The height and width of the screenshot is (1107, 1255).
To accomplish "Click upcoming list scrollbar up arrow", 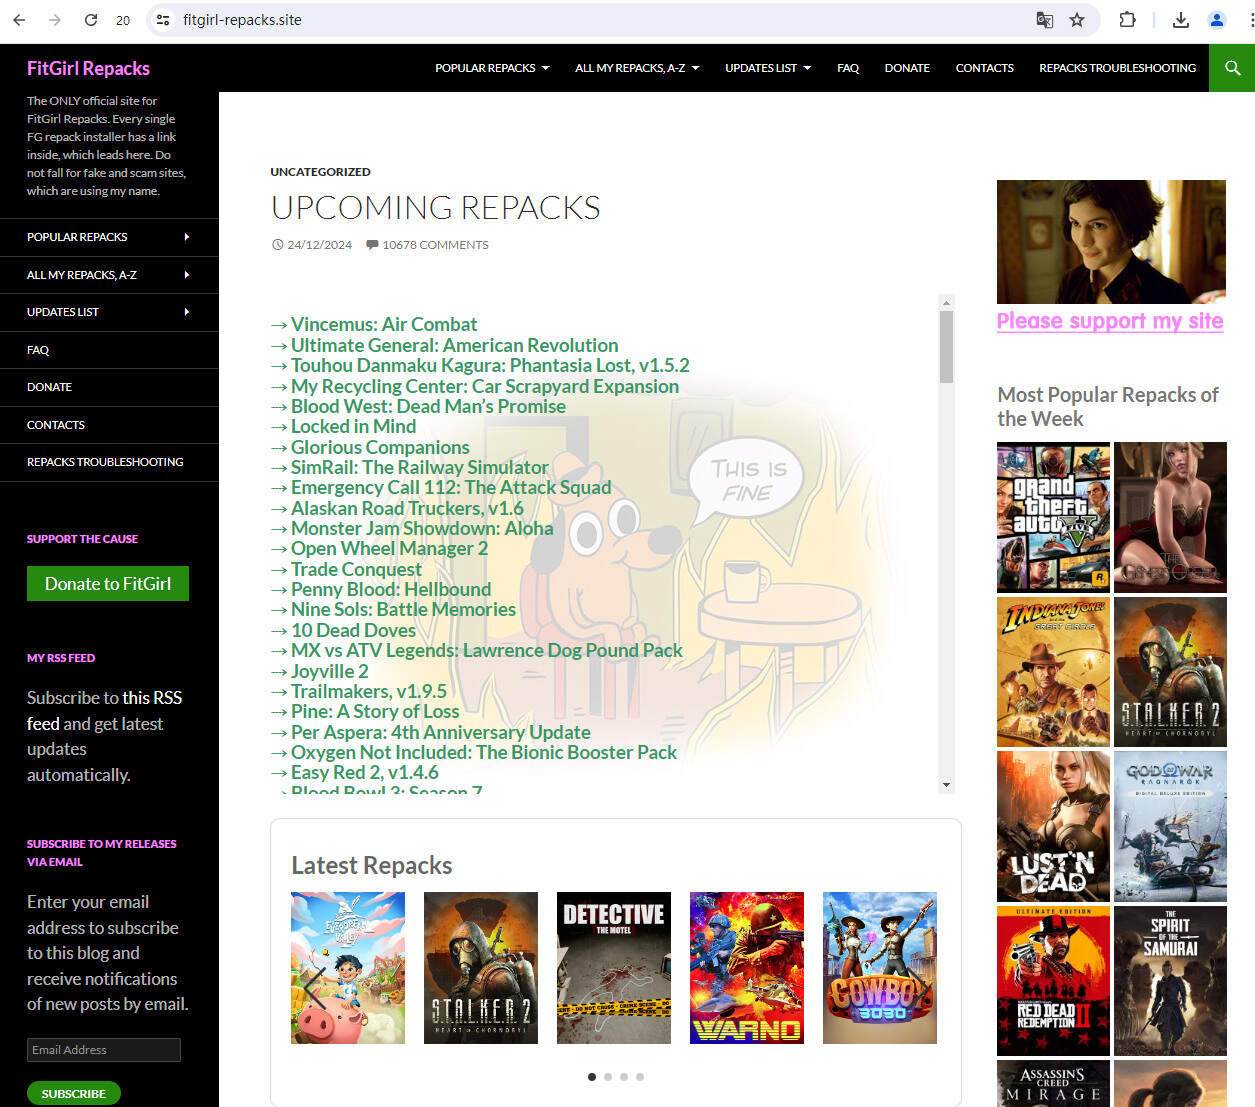I will pyautogui.click(x=946, y=302).
